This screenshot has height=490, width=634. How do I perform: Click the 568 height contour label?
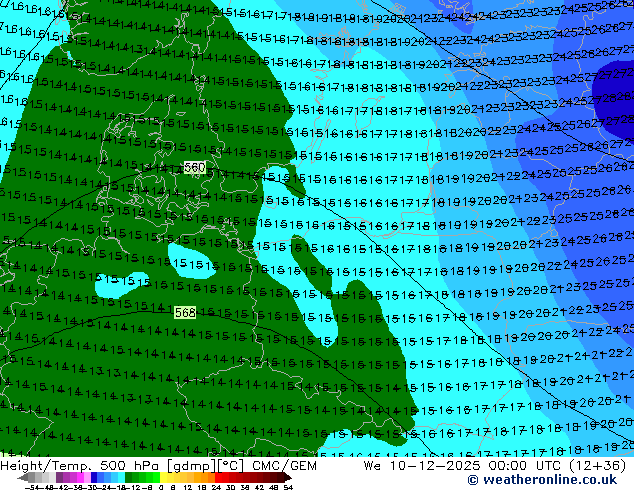pos(185,312)
